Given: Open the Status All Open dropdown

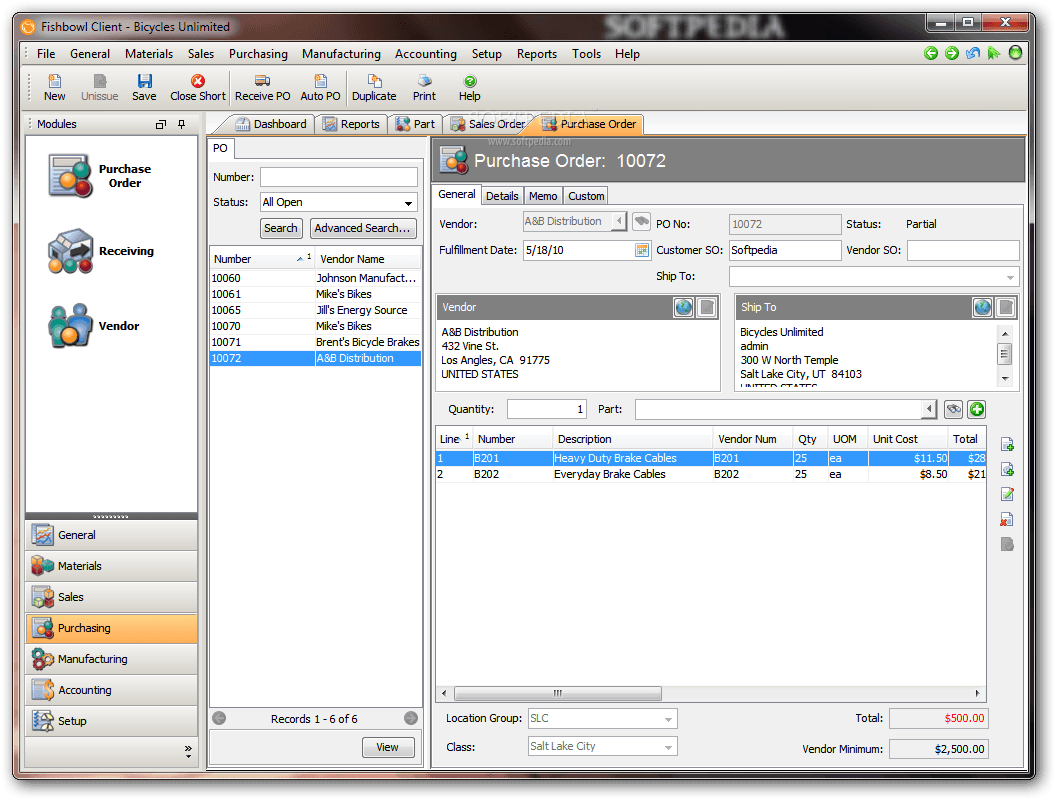Looking at the screenshot, I should [x=408, y=203].
